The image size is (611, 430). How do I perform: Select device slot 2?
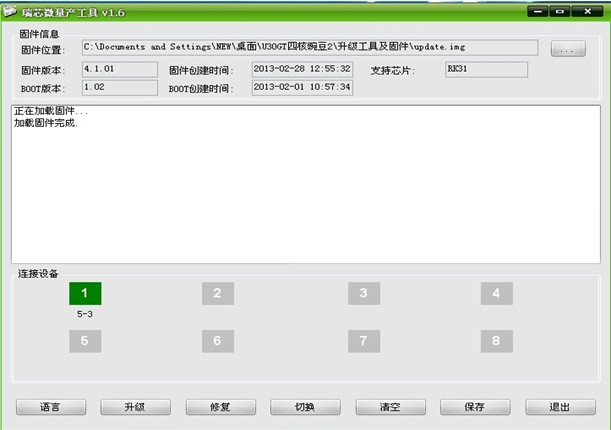218,293
